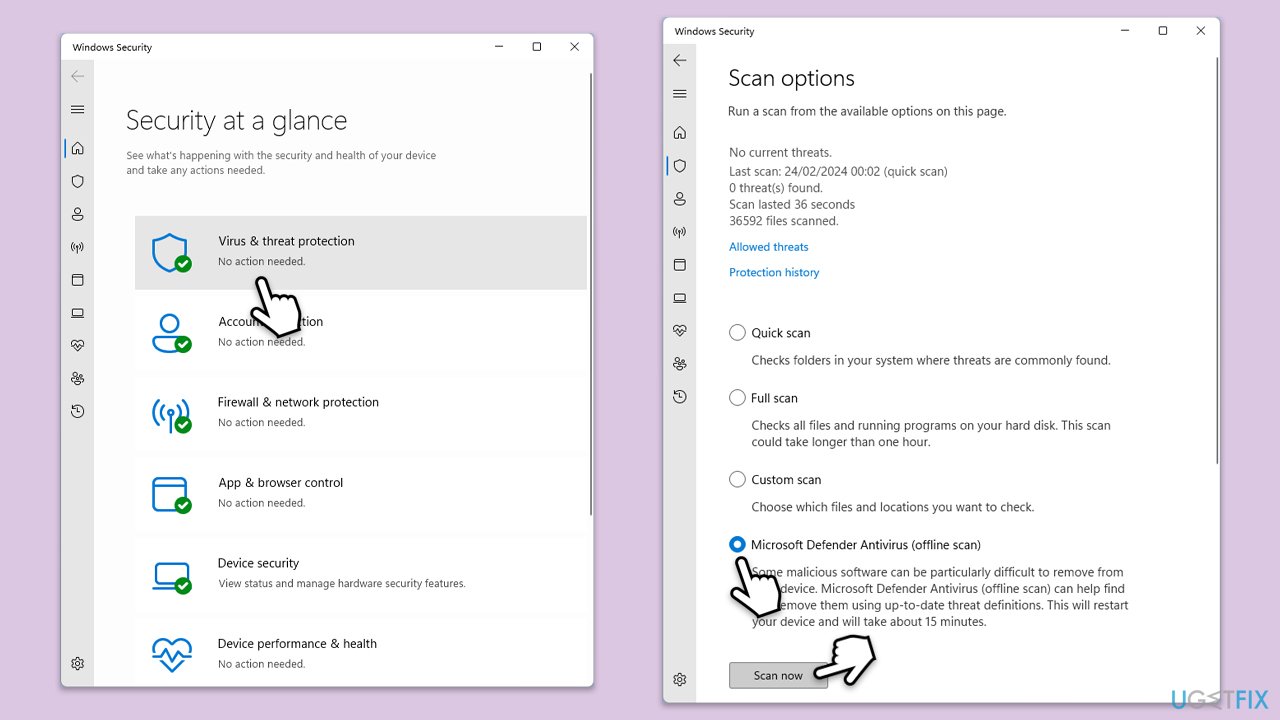The image size is (1280, 720).
Task: Click shield icon in right window sidebar
Action: click(x=680, y=166)
